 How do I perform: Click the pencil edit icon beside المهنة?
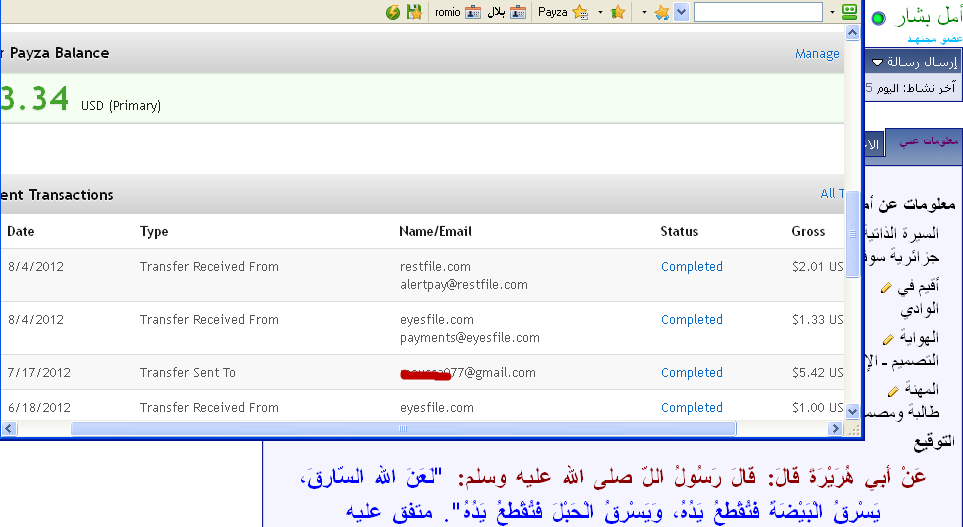893,390
